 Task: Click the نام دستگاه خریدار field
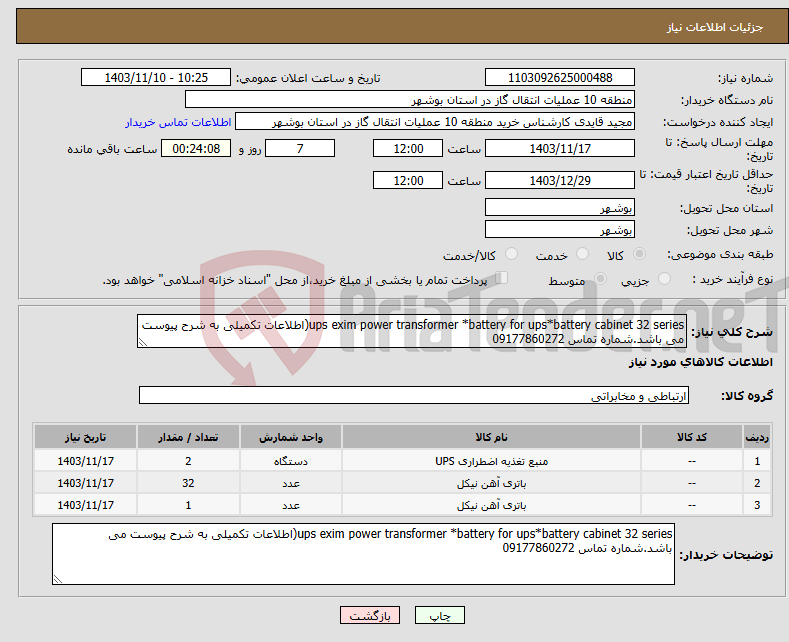(x=410, y=100)
